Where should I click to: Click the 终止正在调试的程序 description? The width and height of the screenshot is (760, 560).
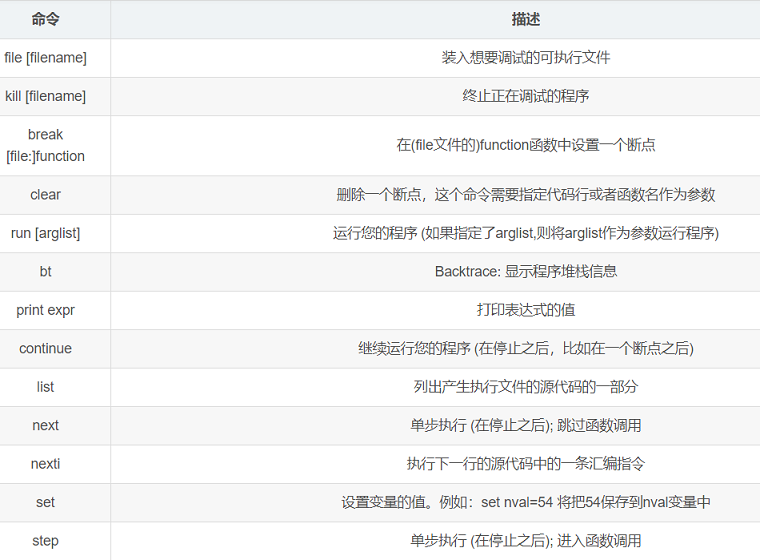525,96
